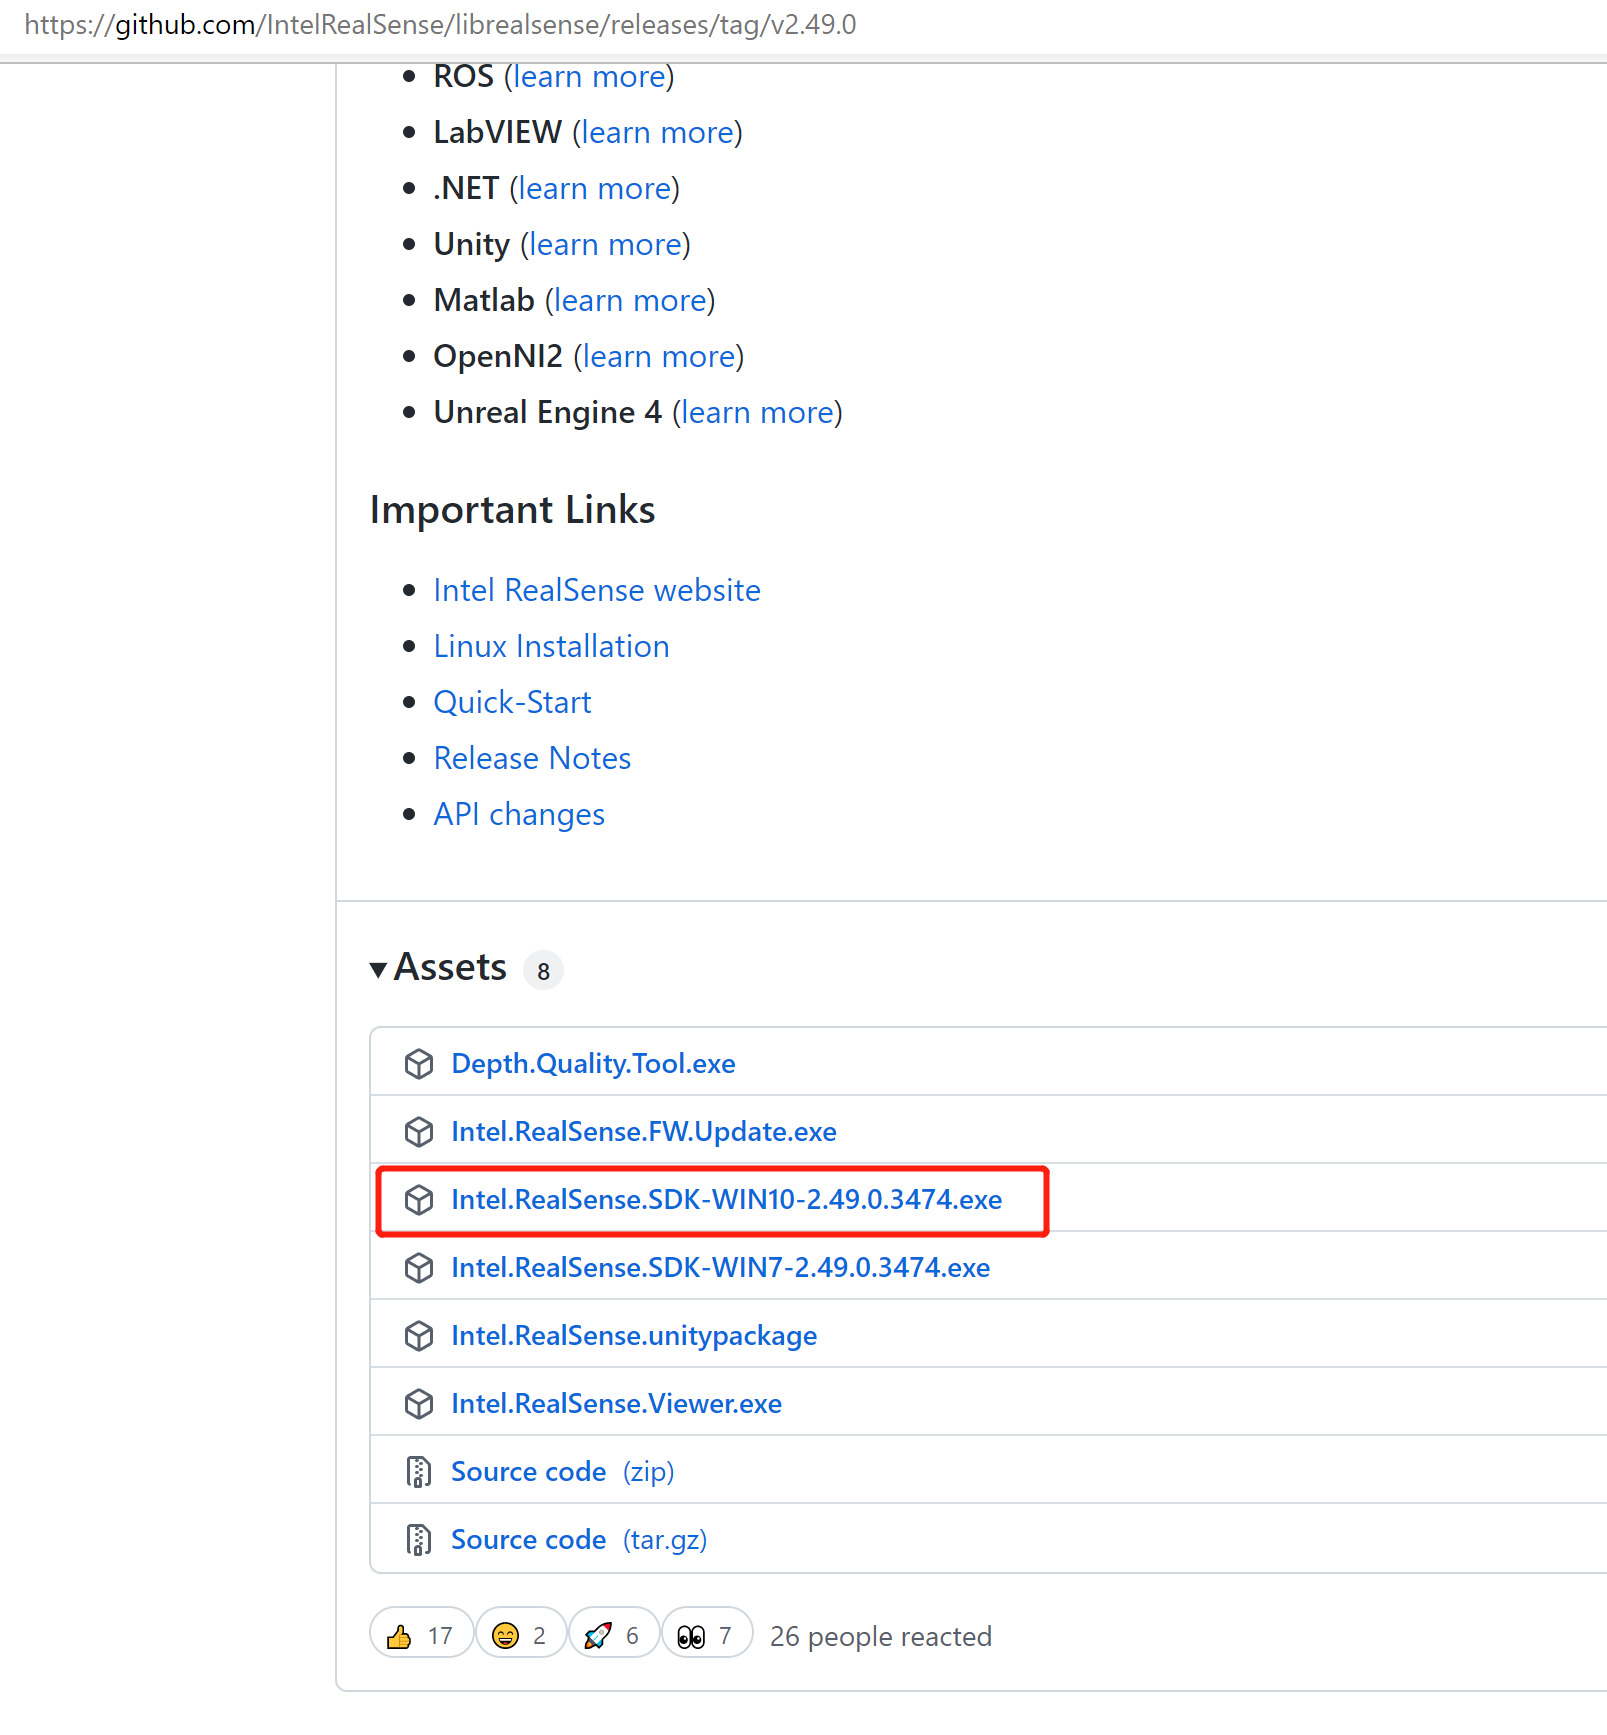Click the zip file icon beside Source code (zip)
The height and width of the screenshot is (1735, 1607).
click(x=419, y=1472)
